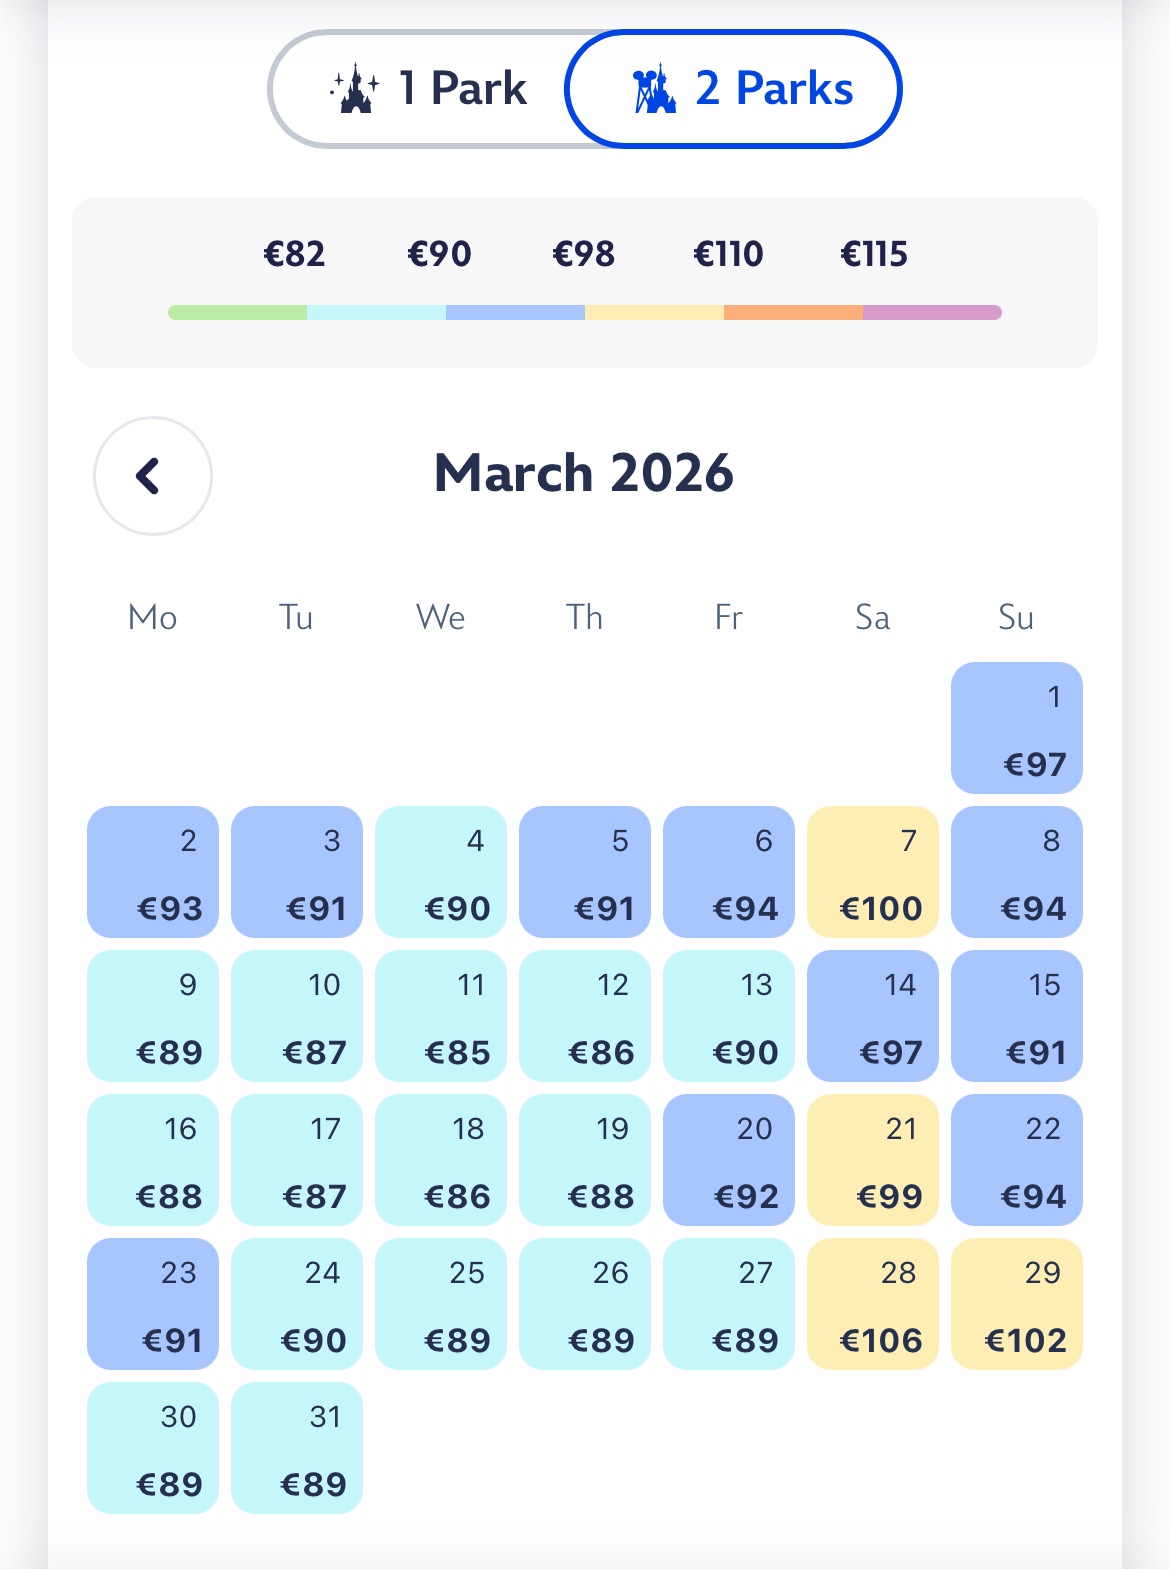Select the 2 Parks option
This screenshot has height=1571, width=1170.
click(x=734, y=89)
